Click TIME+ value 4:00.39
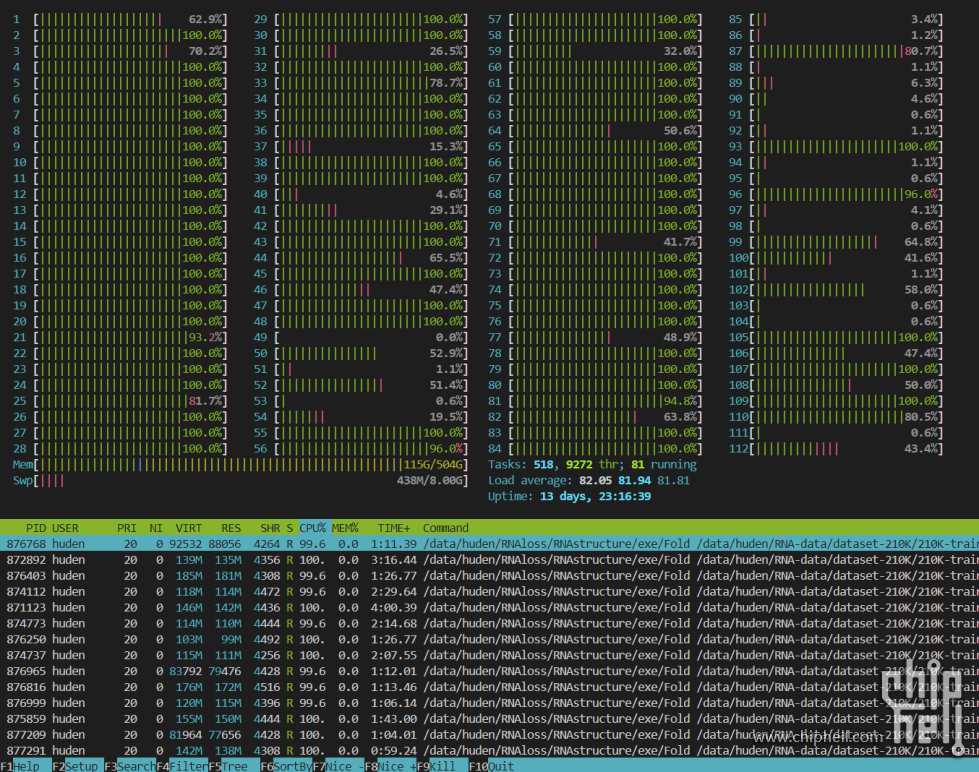Viewport: 979px width, 772px height. 393,608
